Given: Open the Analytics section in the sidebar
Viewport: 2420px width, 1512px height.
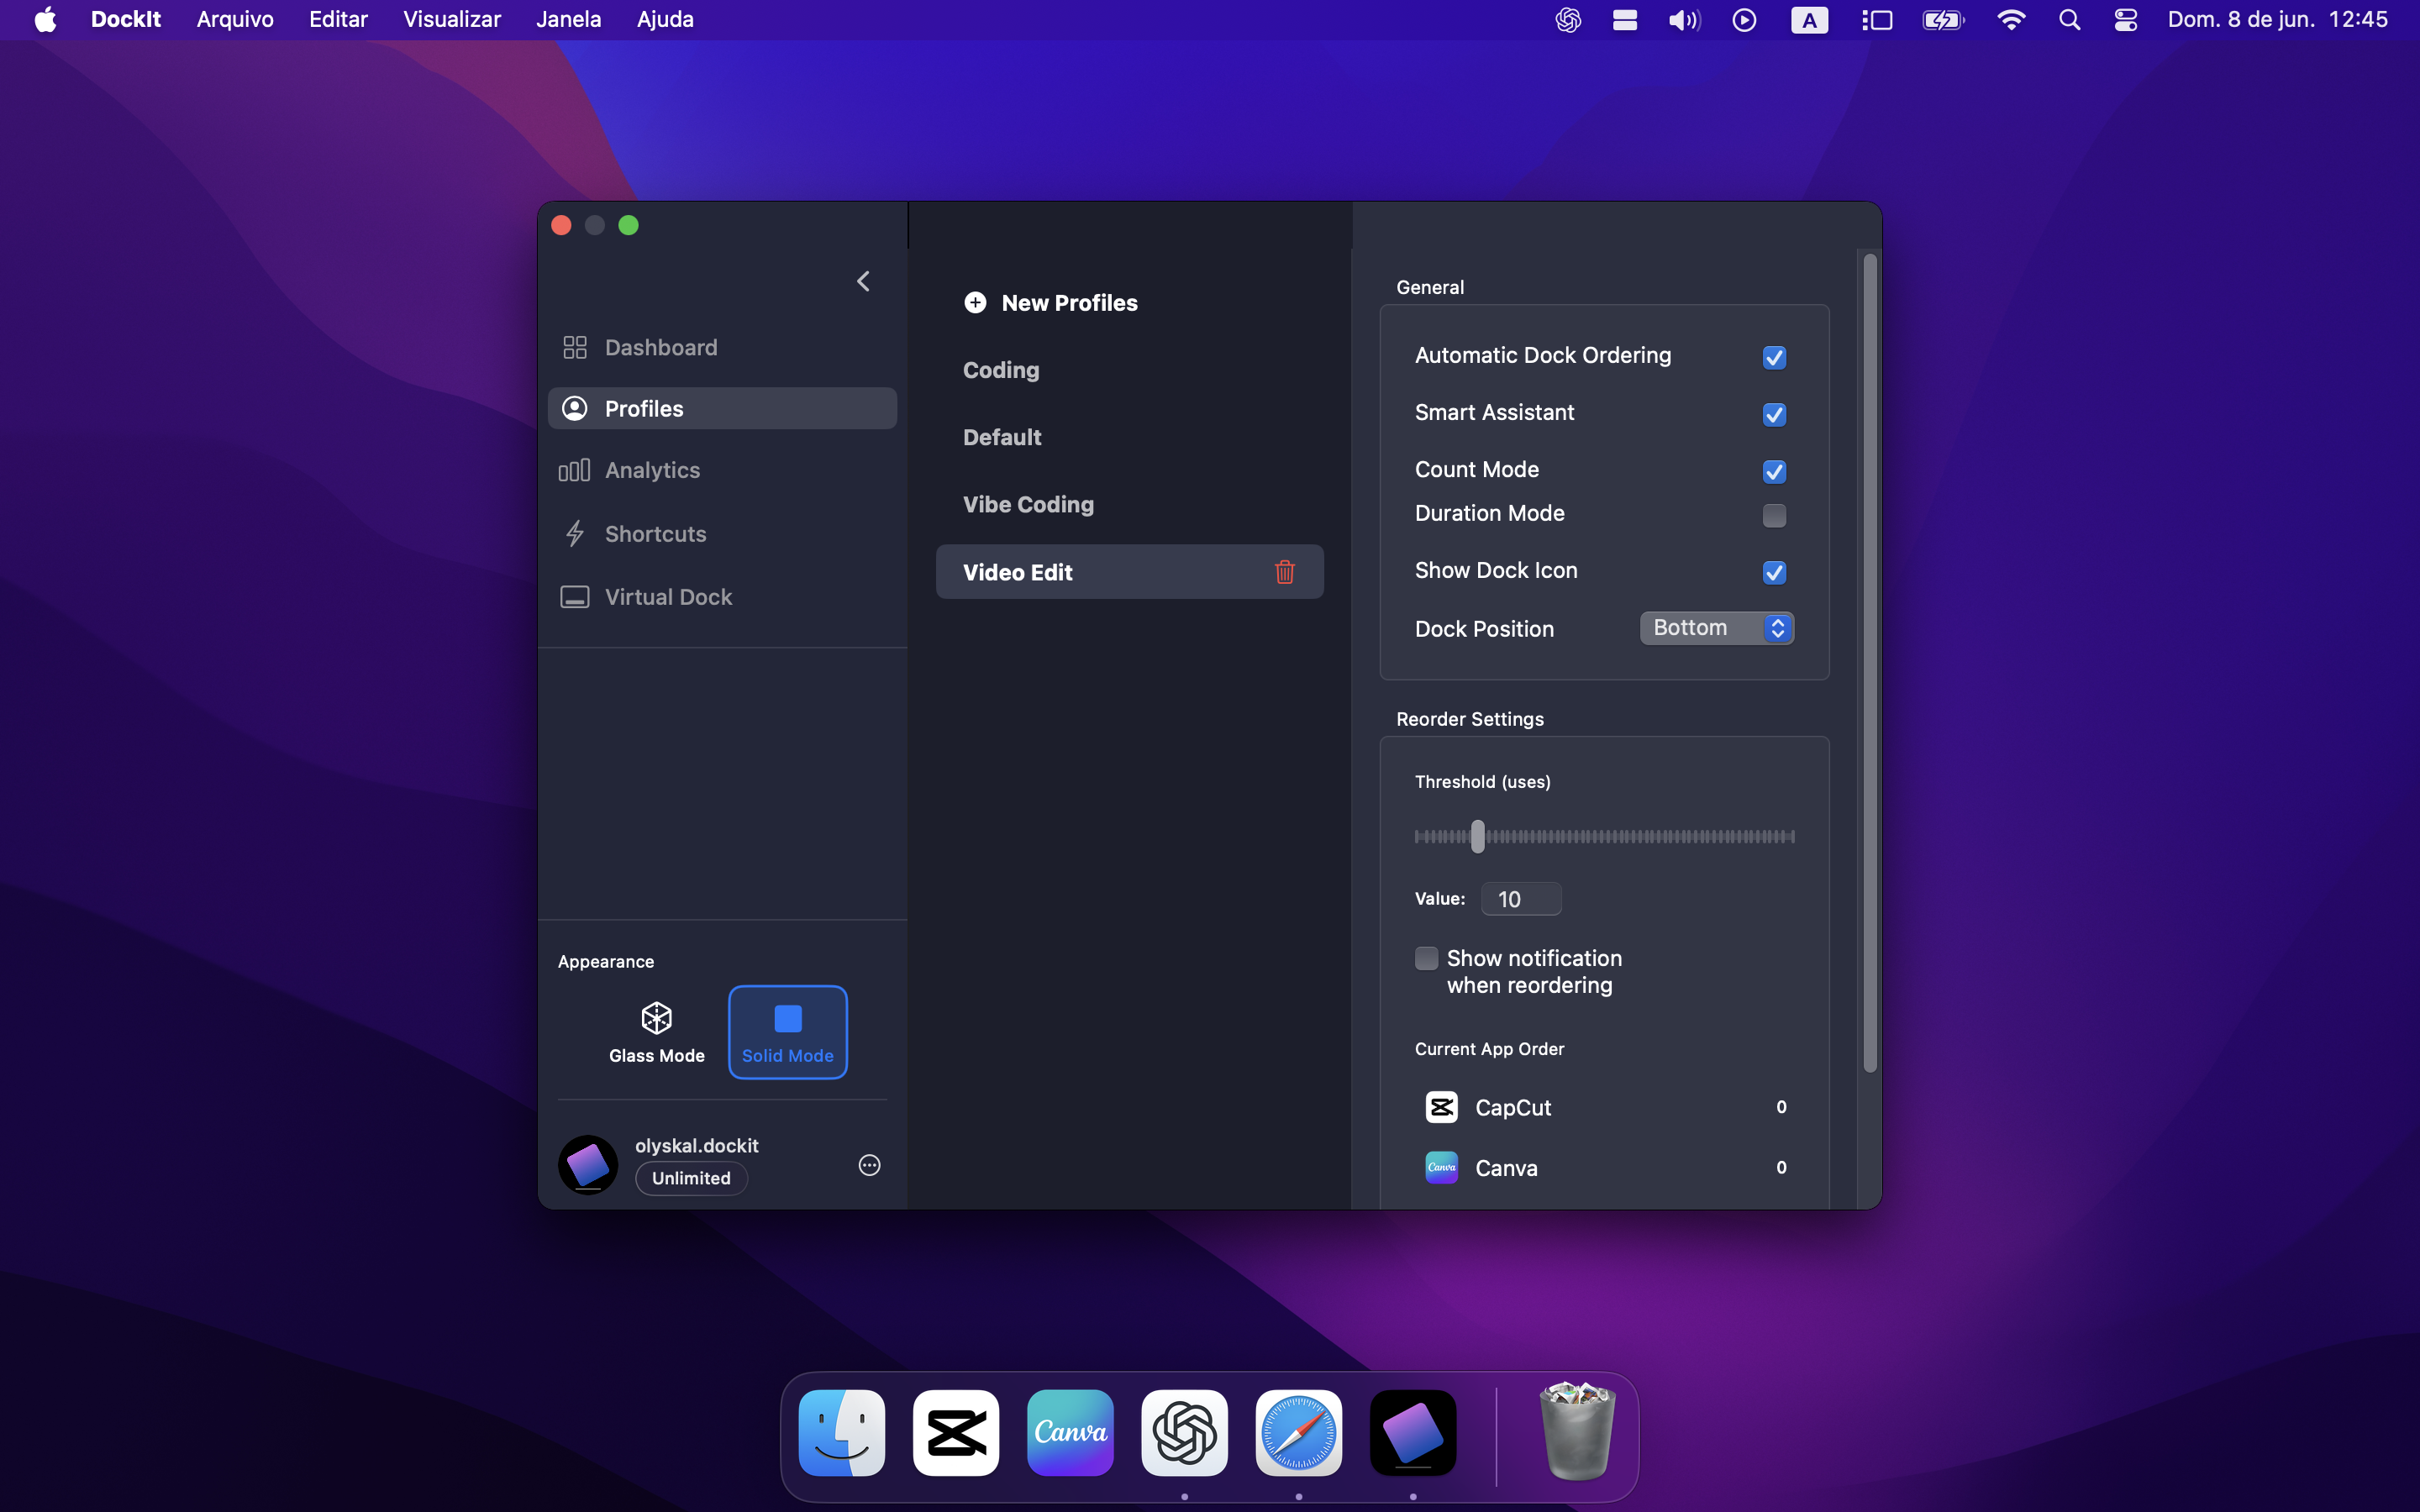Looking at the screenshot, I should (x=652, y=470).
